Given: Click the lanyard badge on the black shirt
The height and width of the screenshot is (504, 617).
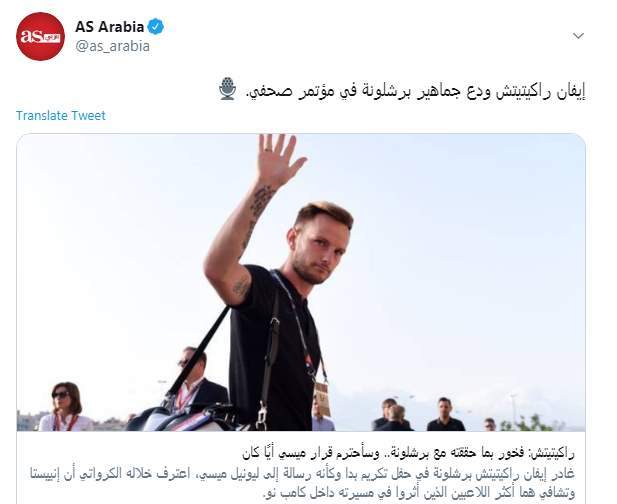Looking at the screenshot, I should (322, 399).
